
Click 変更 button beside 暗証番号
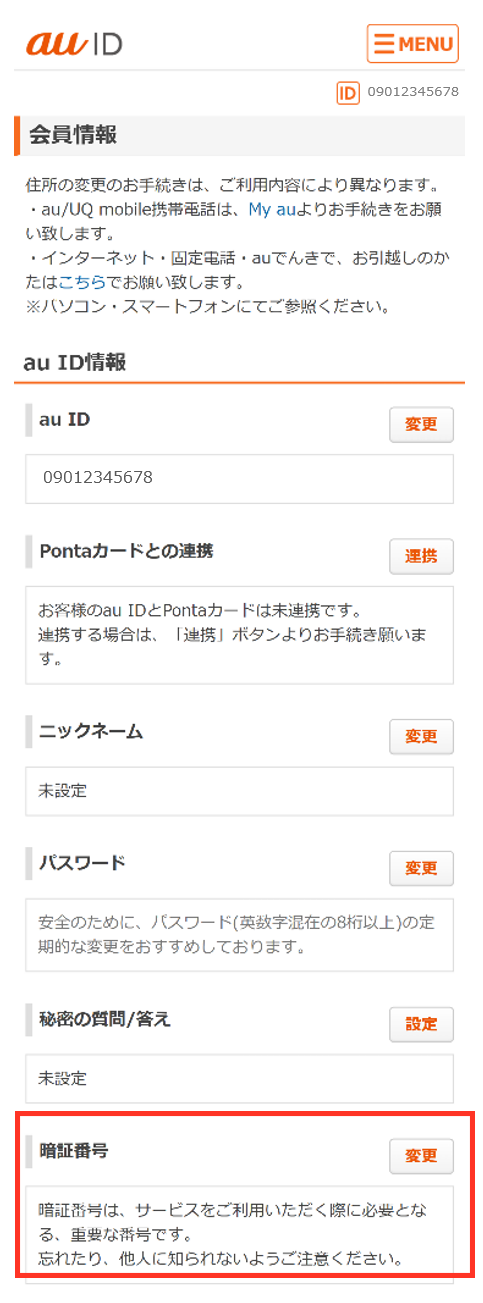[x=421, y=1155]
